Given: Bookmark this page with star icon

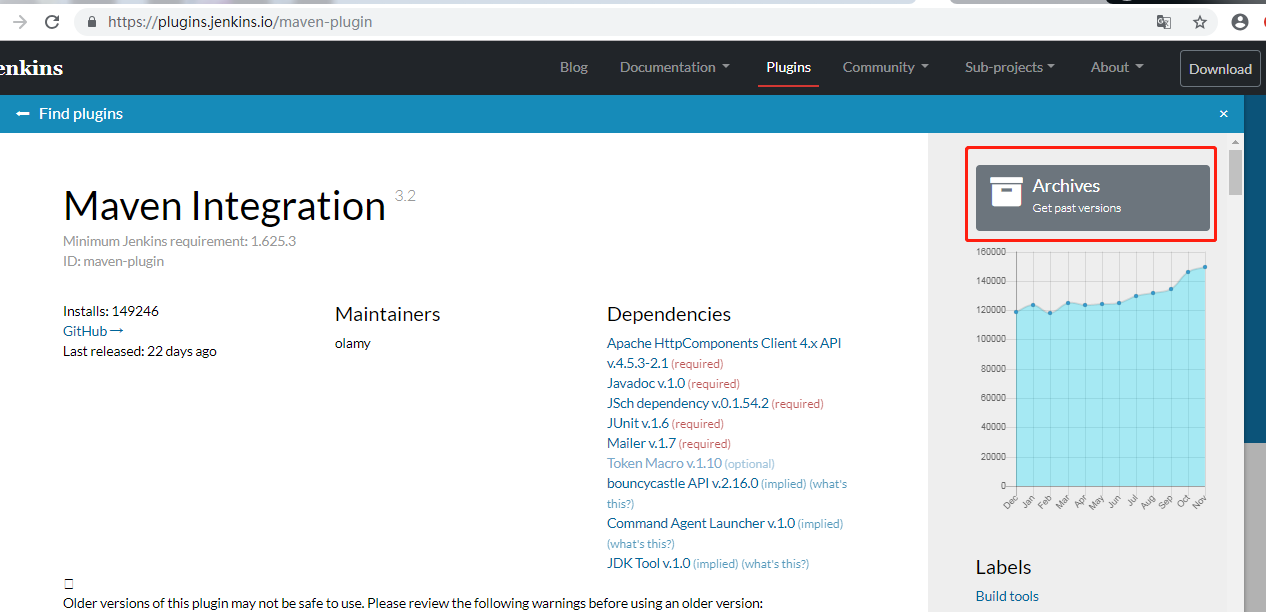Looking at the screenshot, I should [x=1200, y=22].
